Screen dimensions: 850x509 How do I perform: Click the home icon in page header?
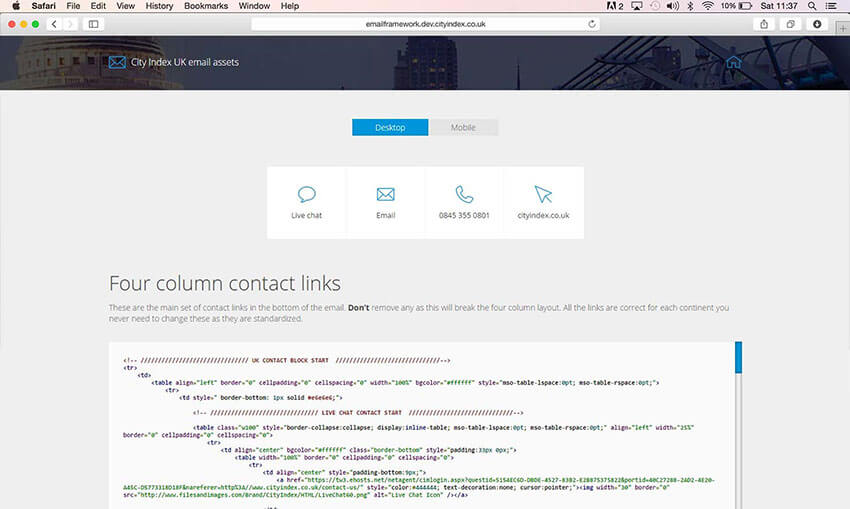[734, 62]
